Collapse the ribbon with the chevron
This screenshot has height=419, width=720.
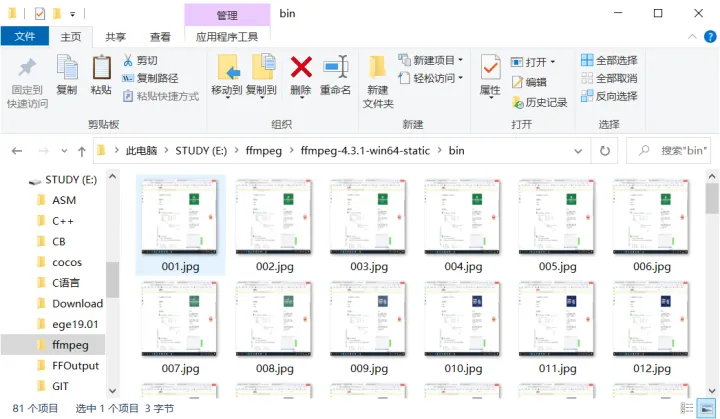(692, 36)
